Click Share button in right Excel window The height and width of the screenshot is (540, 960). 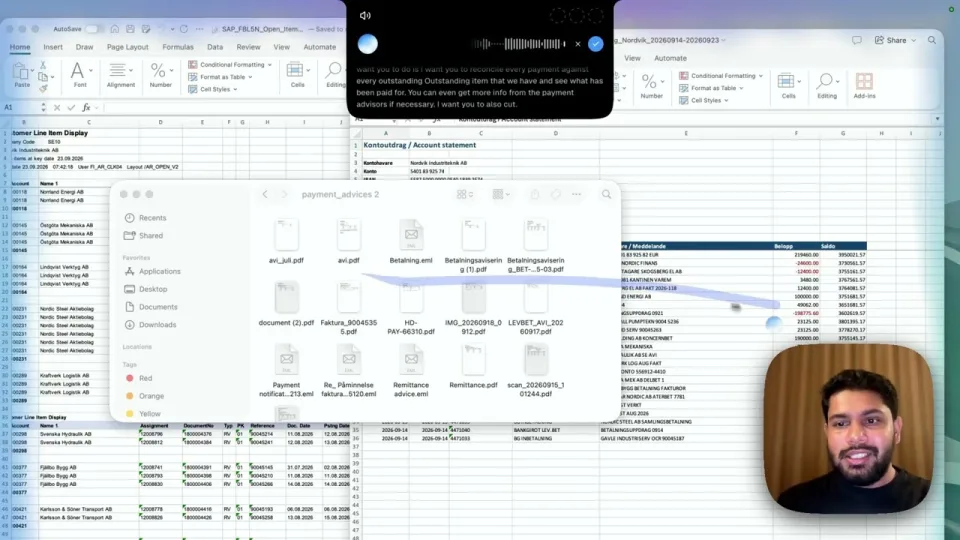click(895, 40)
